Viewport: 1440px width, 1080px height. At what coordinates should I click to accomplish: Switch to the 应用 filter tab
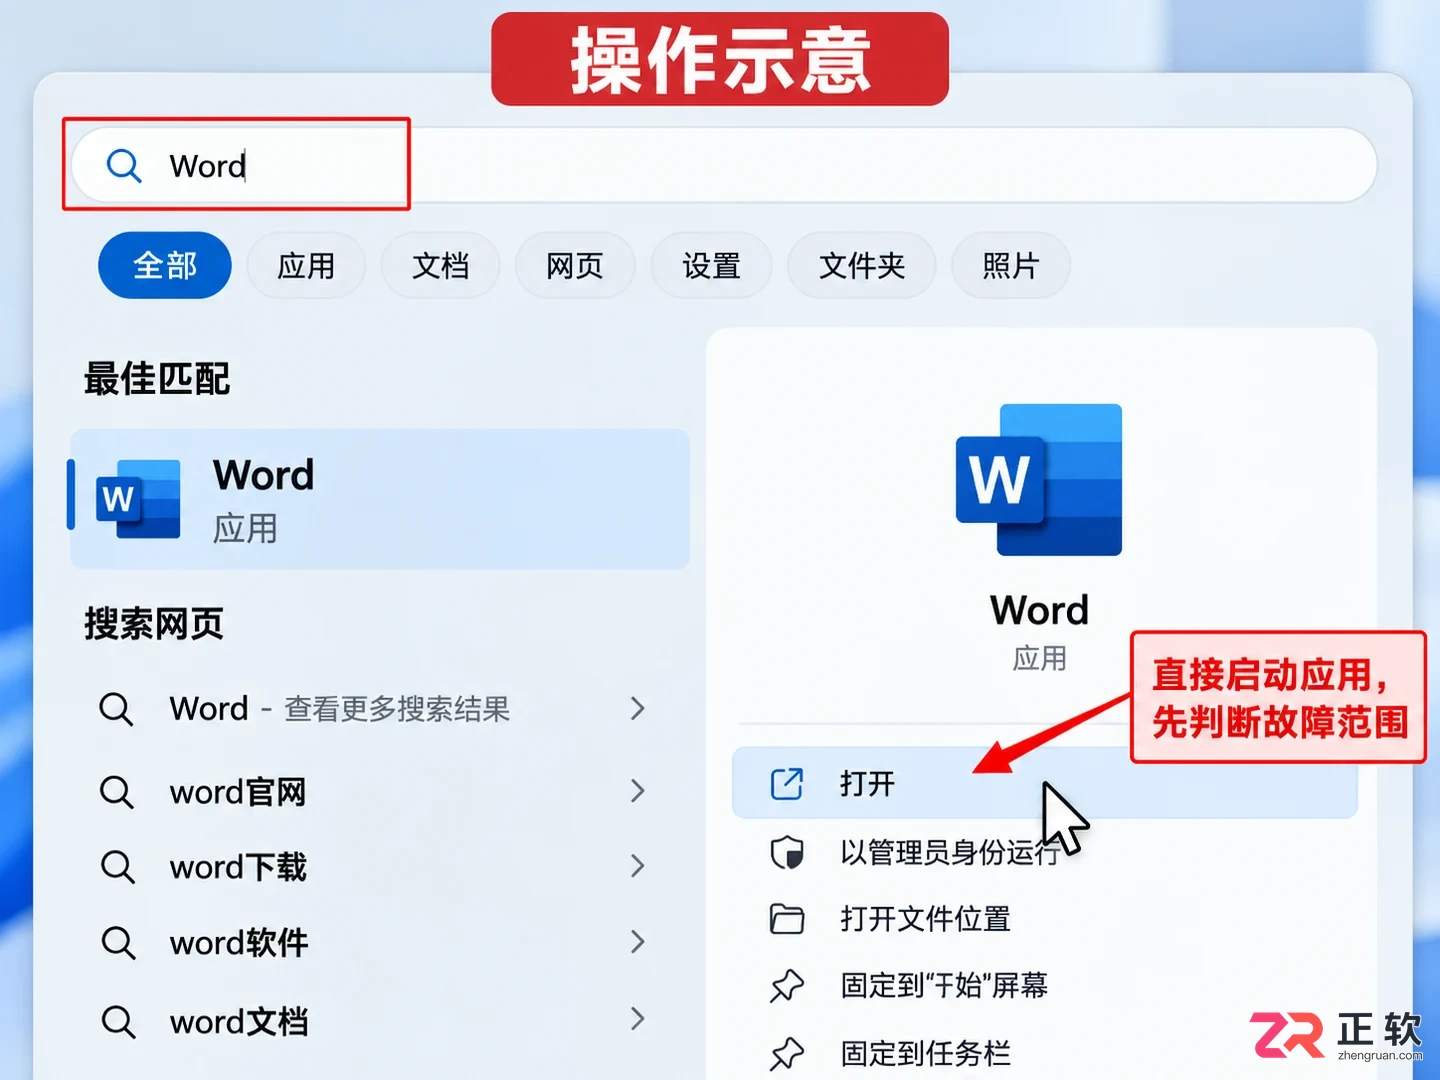click(306, 266)
